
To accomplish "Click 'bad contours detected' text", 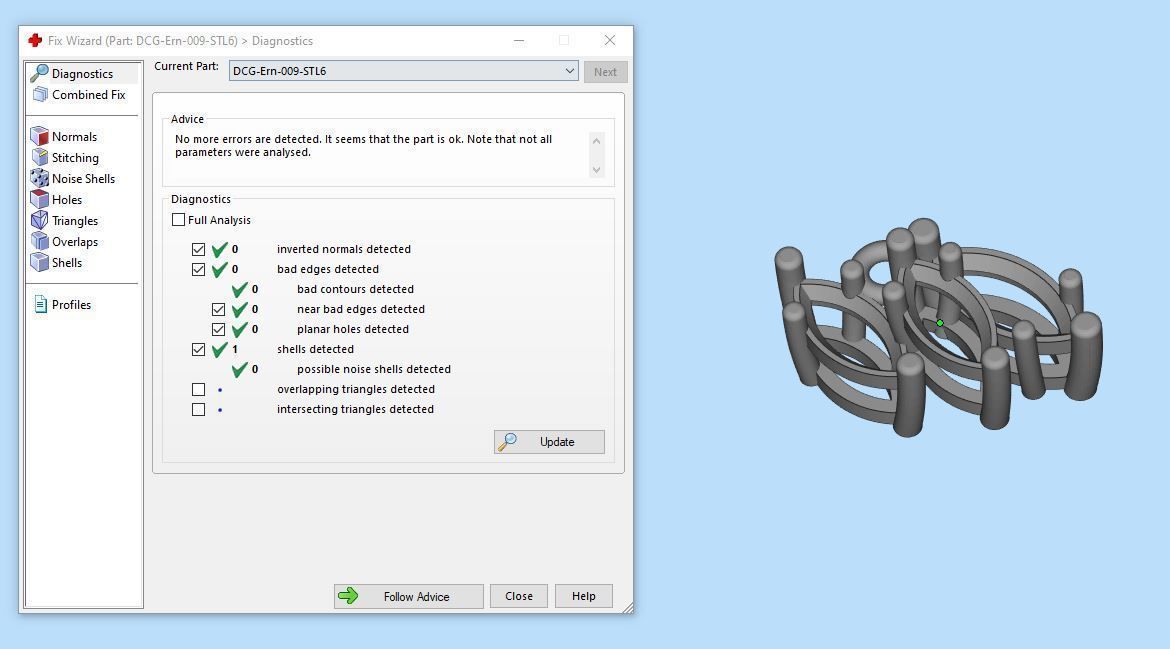I will [355, 289].
